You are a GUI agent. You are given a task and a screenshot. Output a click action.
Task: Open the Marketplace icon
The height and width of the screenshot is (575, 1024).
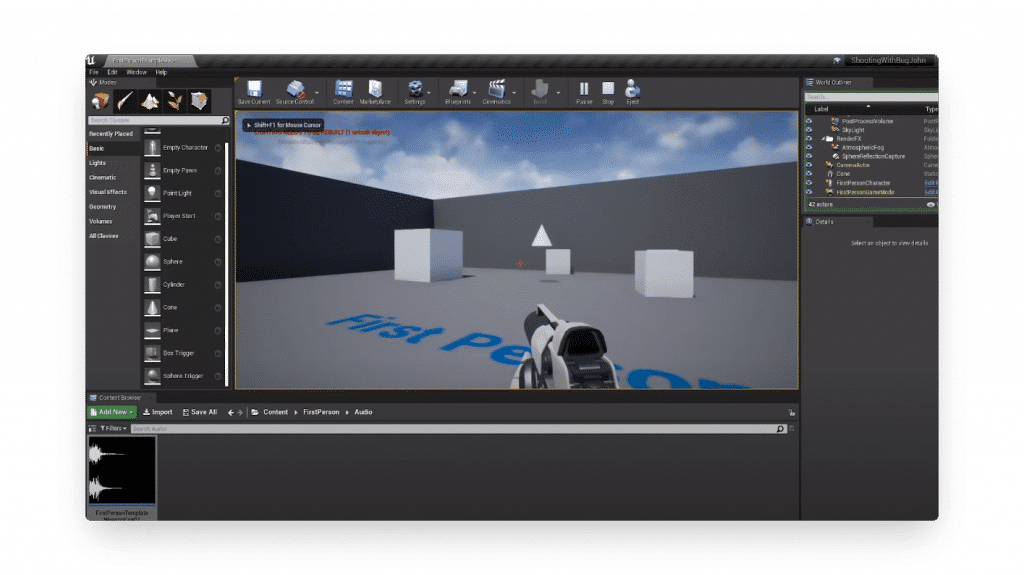click(x=375, y=91)
